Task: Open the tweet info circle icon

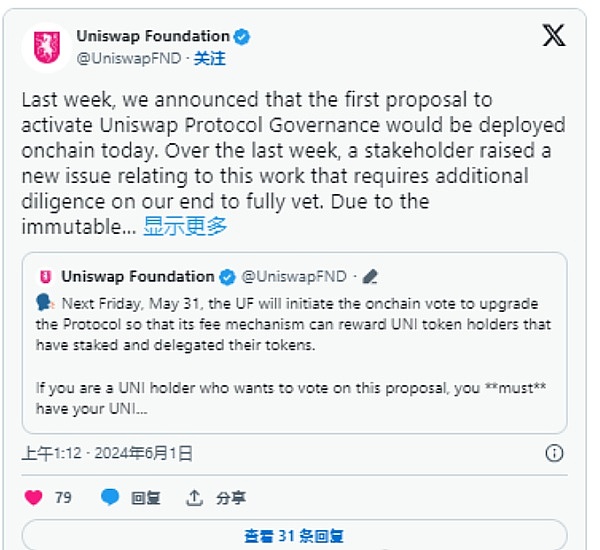Action: point(553,453)
